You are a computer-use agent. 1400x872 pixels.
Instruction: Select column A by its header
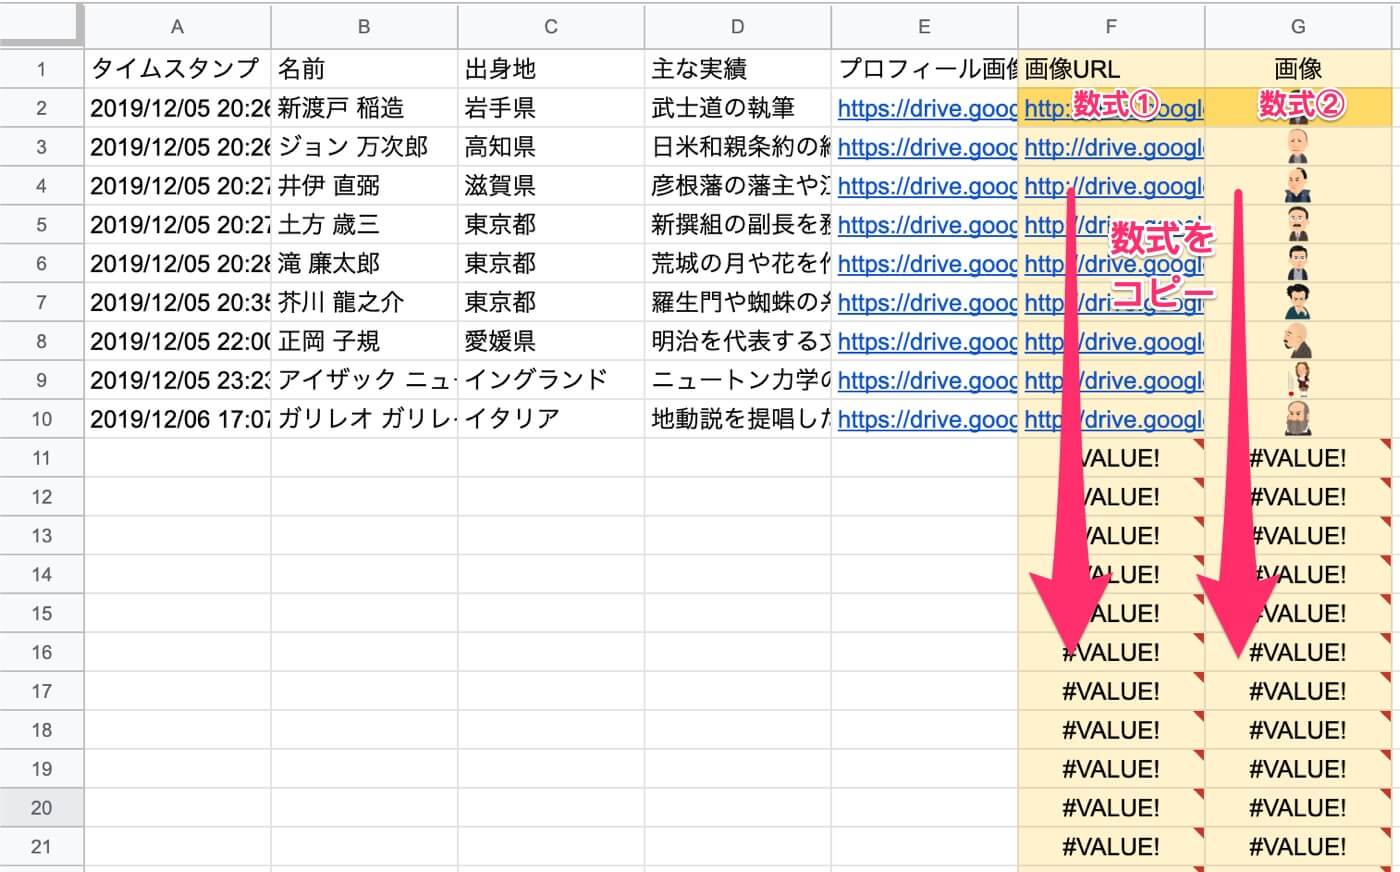tap(176, 27)
